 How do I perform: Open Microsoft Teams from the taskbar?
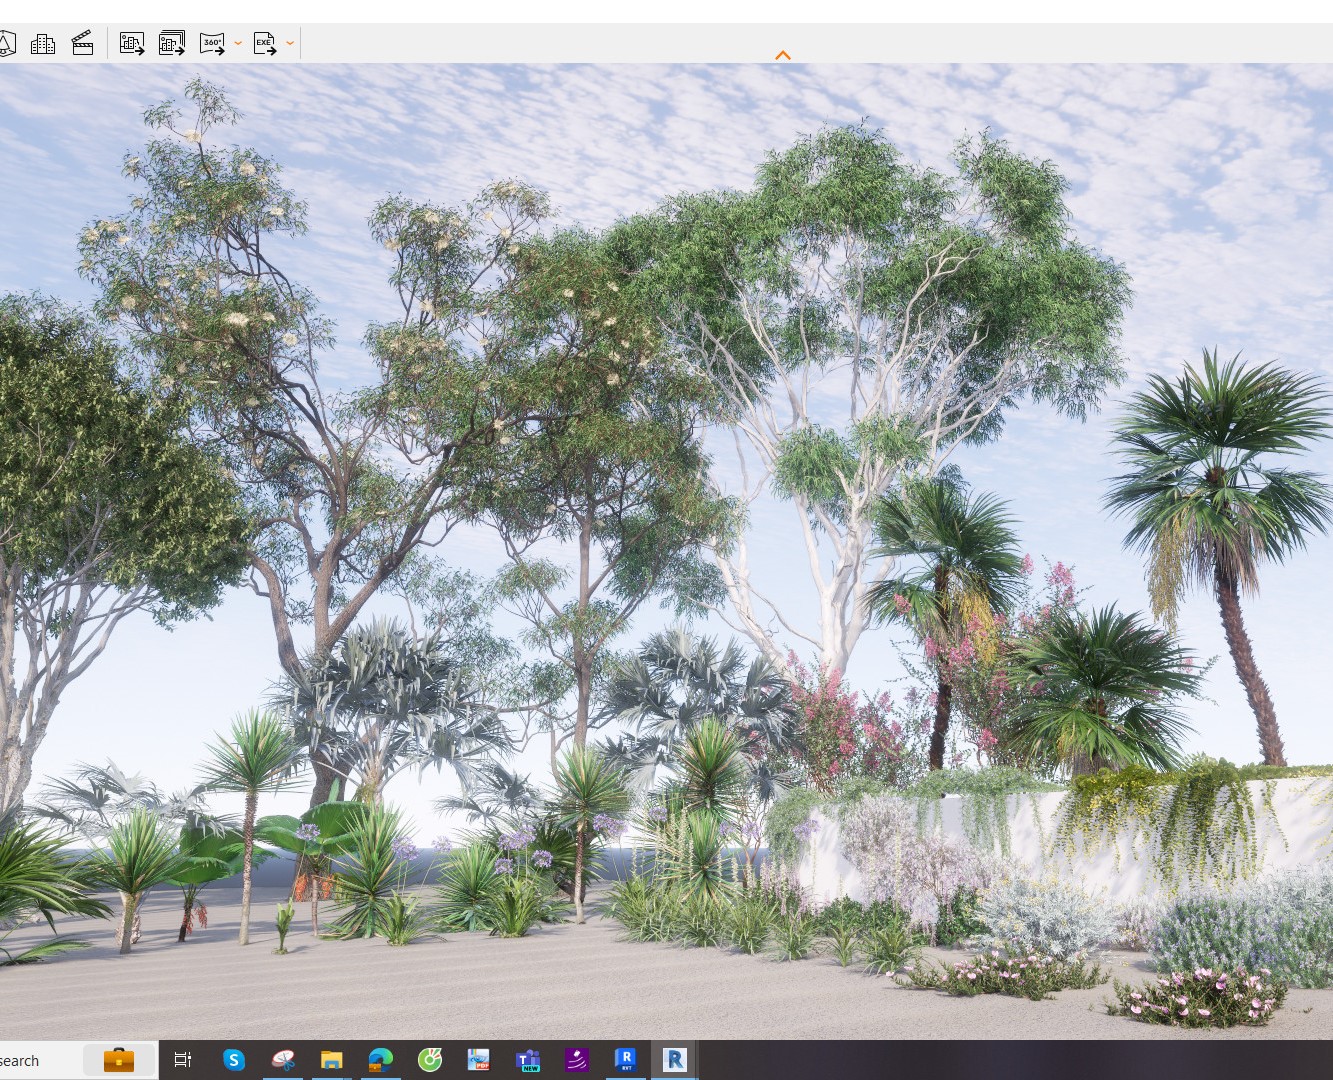point(528,1060)
